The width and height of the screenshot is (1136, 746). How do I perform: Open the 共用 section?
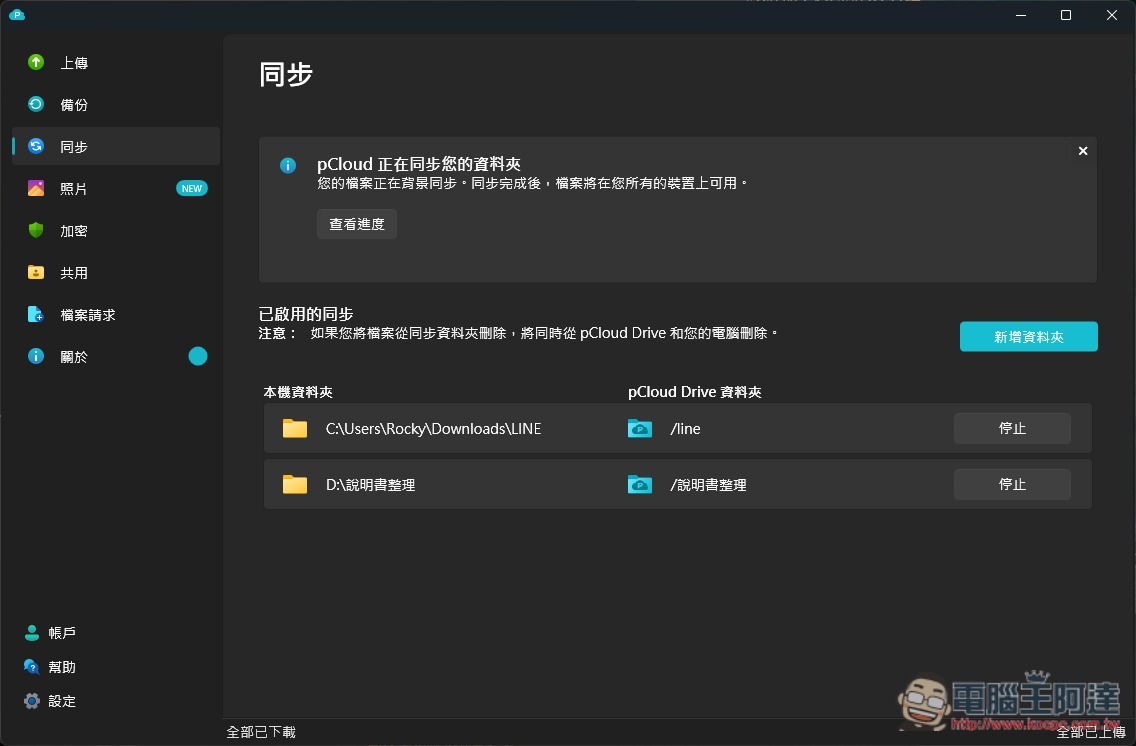tap(116, 273)
